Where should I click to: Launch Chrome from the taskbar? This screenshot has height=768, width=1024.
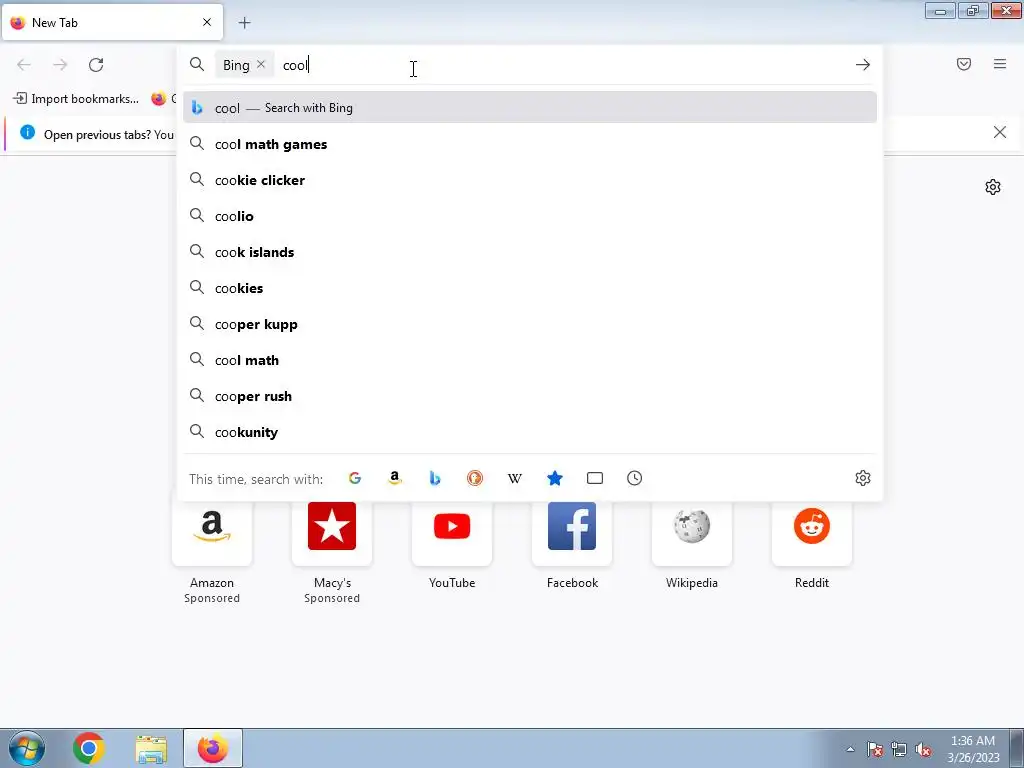coord(89,748)
